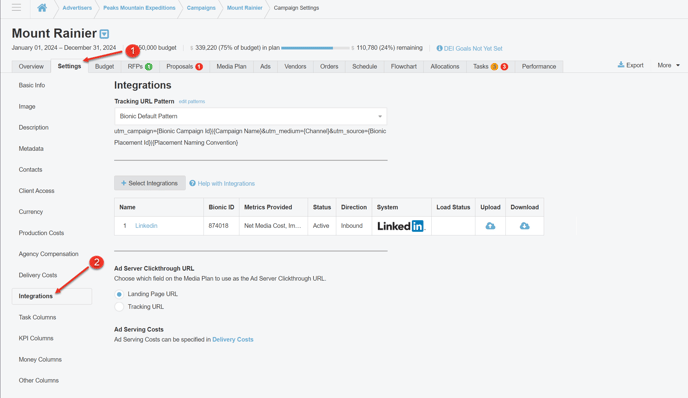Screen dimensions: 688x398
Task: Click the Proposals red badge
Action: 199,67
